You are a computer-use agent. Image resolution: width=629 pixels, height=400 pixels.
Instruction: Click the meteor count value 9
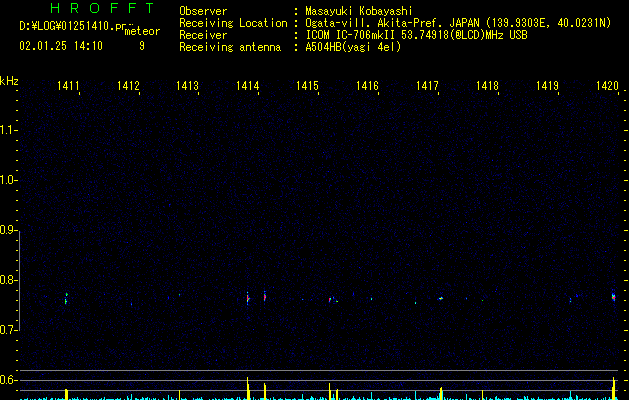142,46
